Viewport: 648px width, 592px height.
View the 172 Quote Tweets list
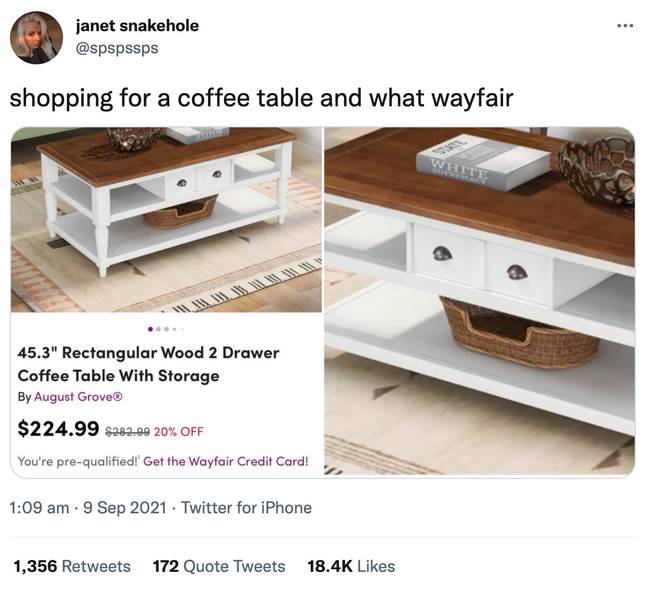coord(219,566)
